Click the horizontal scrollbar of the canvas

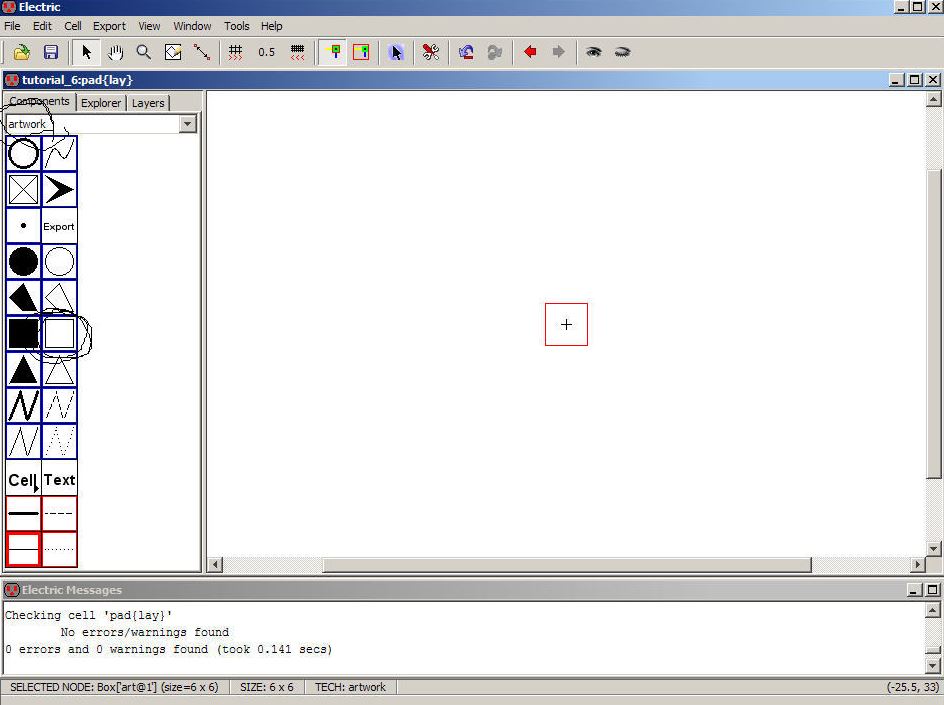point(566,565)
